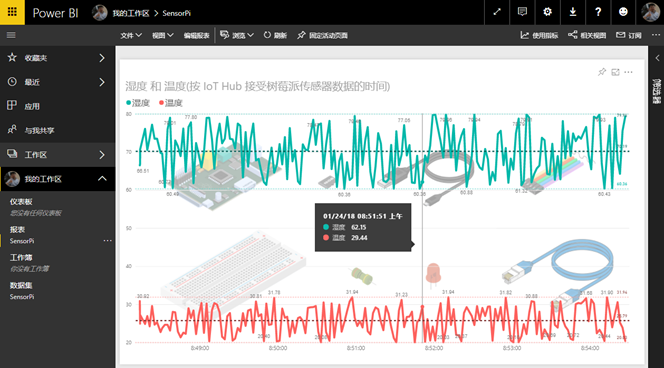Image resolution: width=664 pixels, height=368 pixels.
Task: Click the tooltip timestamp 01/24/18 08:51:51
Action: [x=362, y=216]
